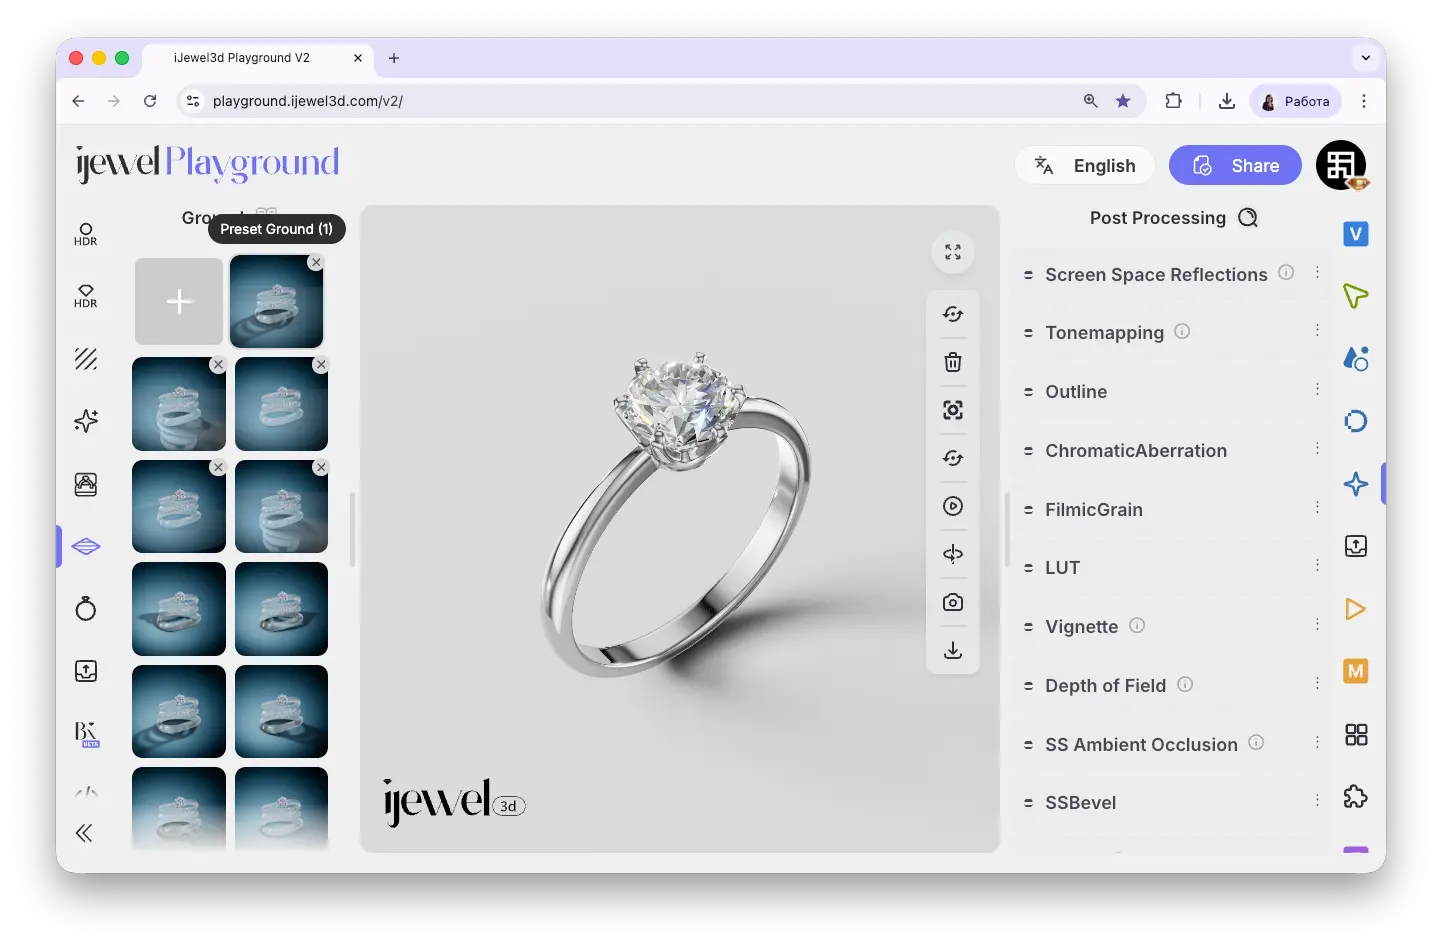
Task: Open three-dot menu for Screen Space Reflections
Action: tap(1317, 272)
